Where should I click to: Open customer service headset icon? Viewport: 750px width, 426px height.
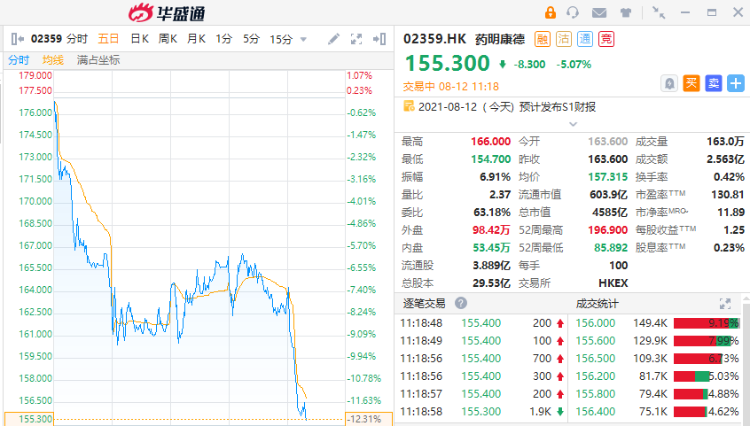point(572,12)
